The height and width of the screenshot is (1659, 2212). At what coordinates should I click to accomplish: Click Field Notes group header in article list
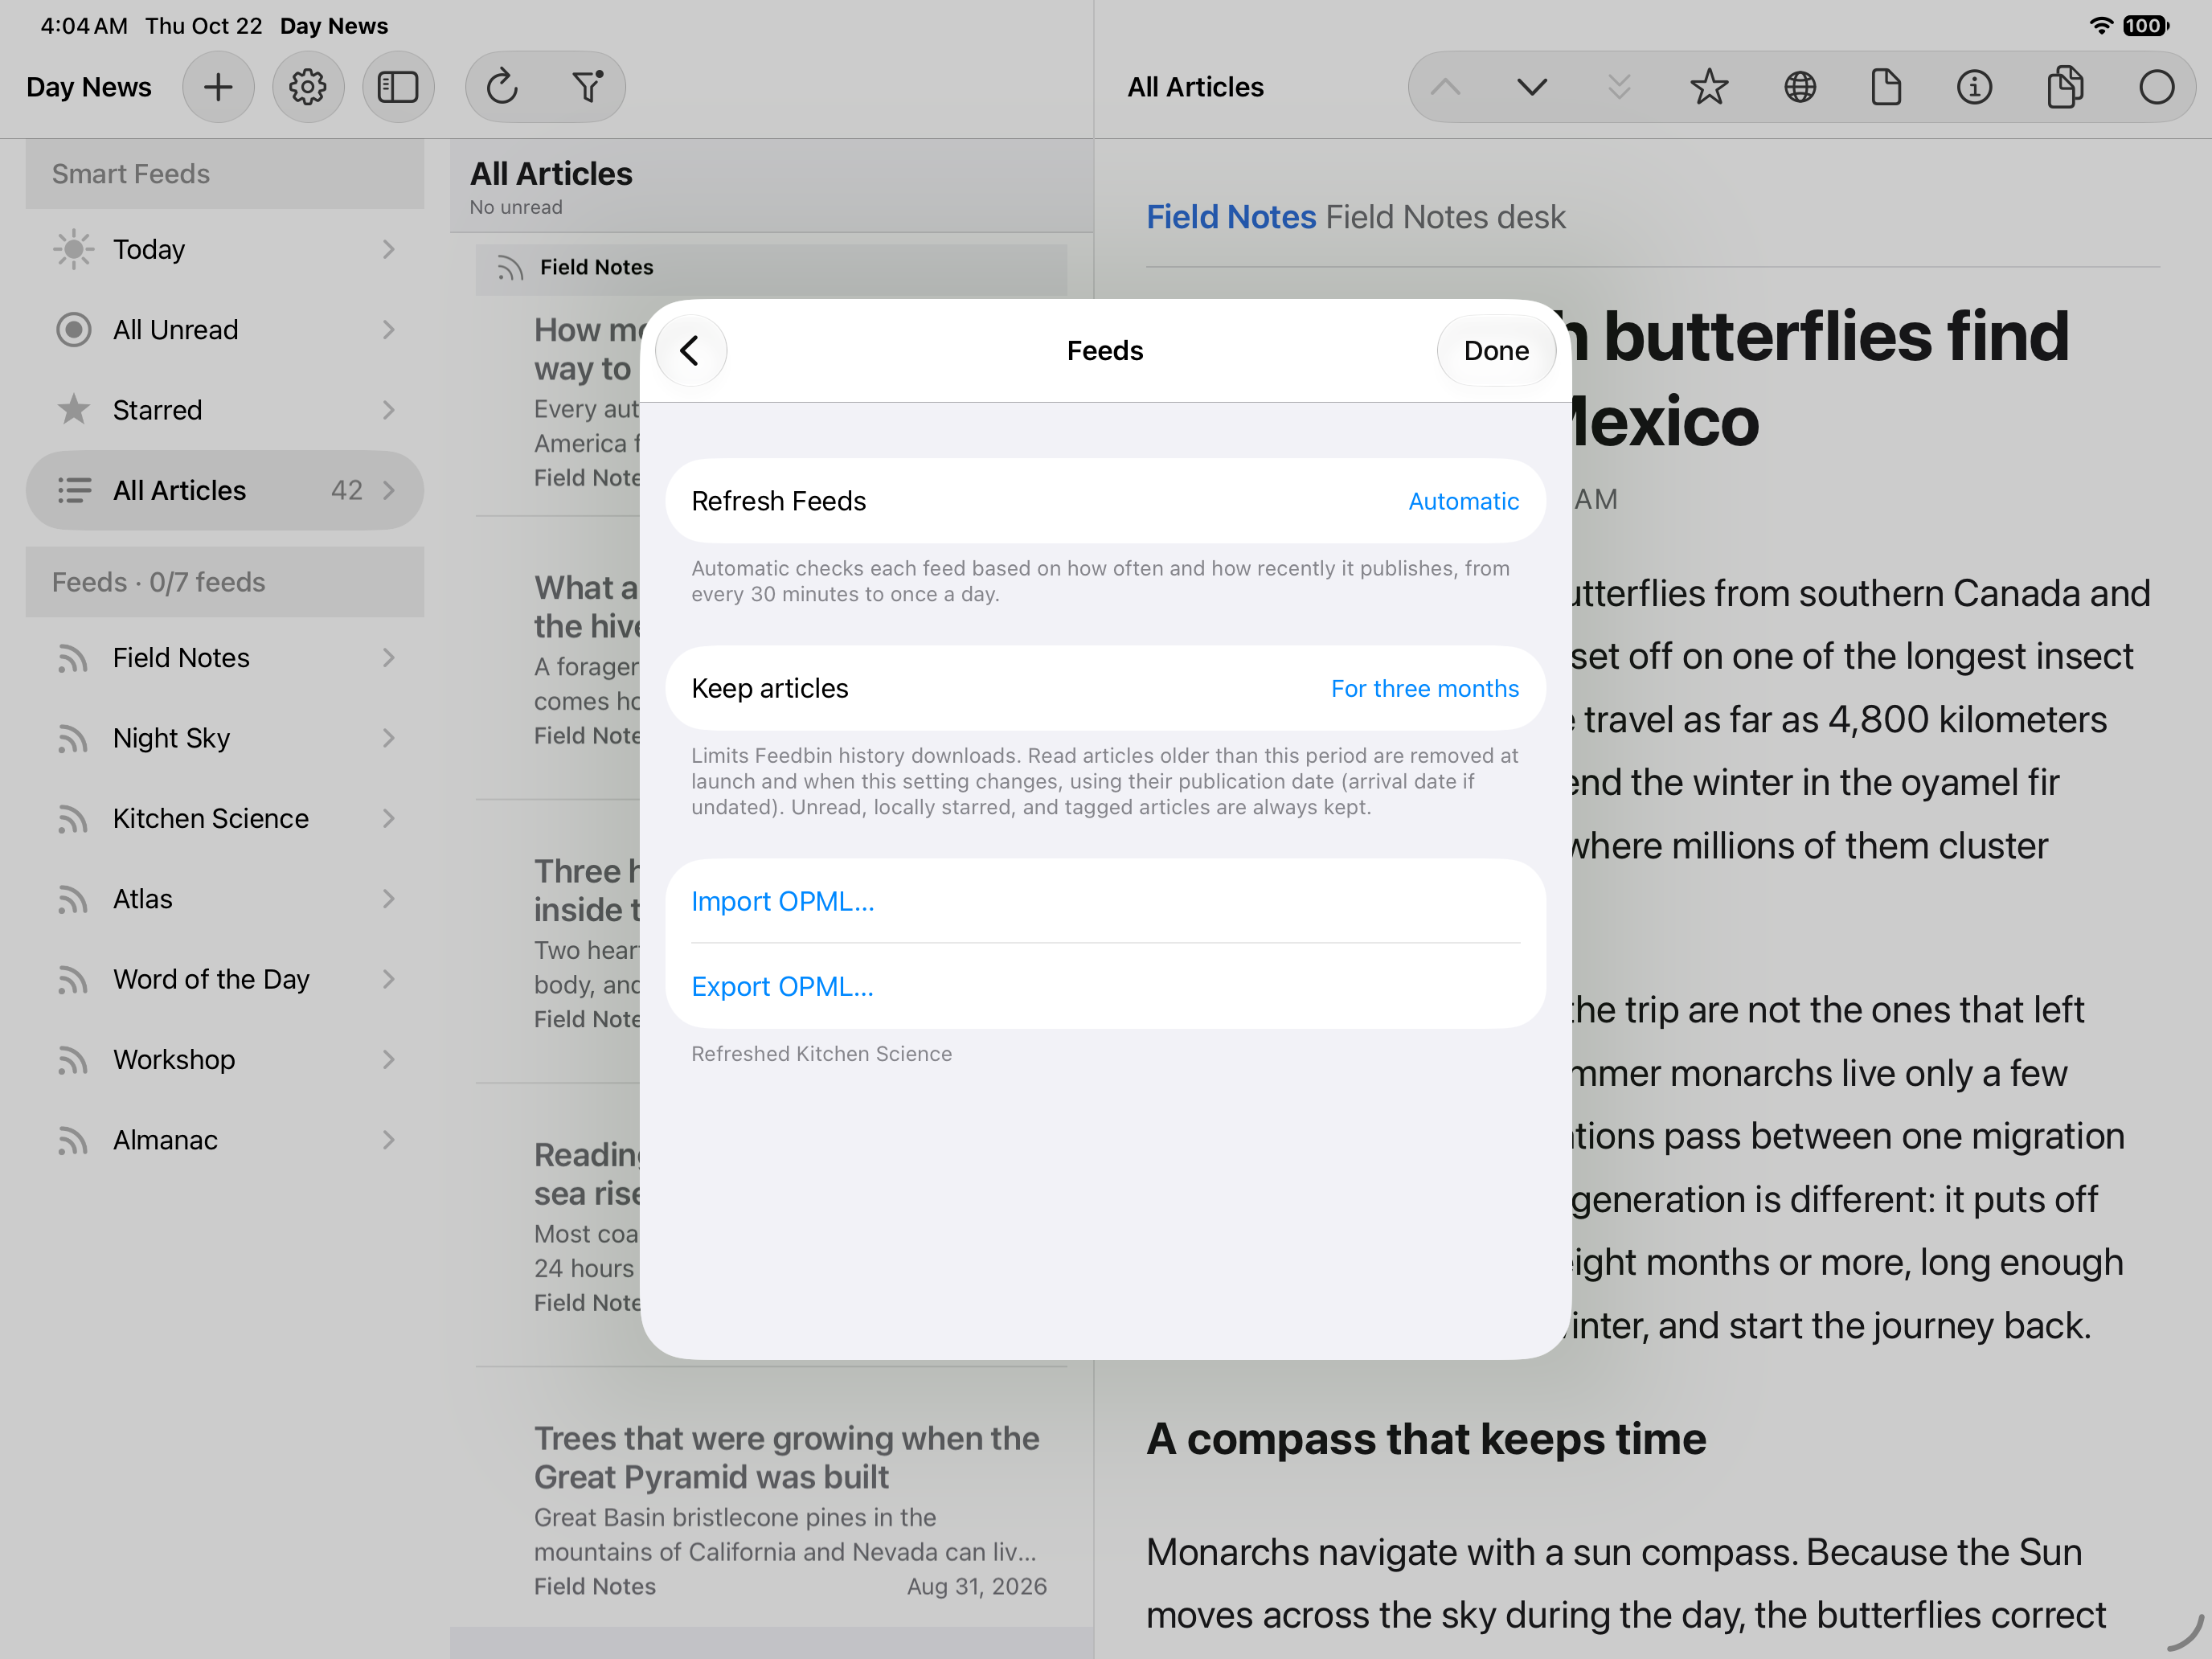771,268
